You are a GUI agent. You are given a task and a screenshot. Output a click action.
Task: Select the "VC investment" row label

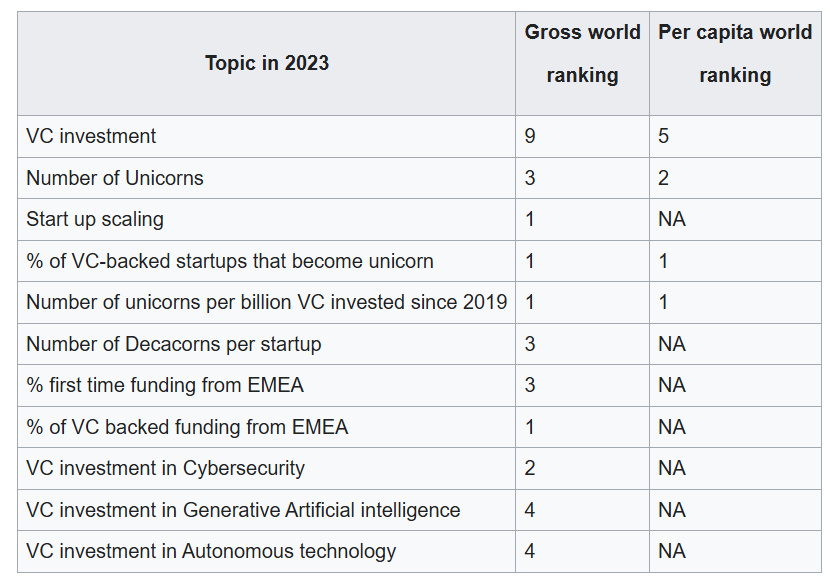click(91, 136)
